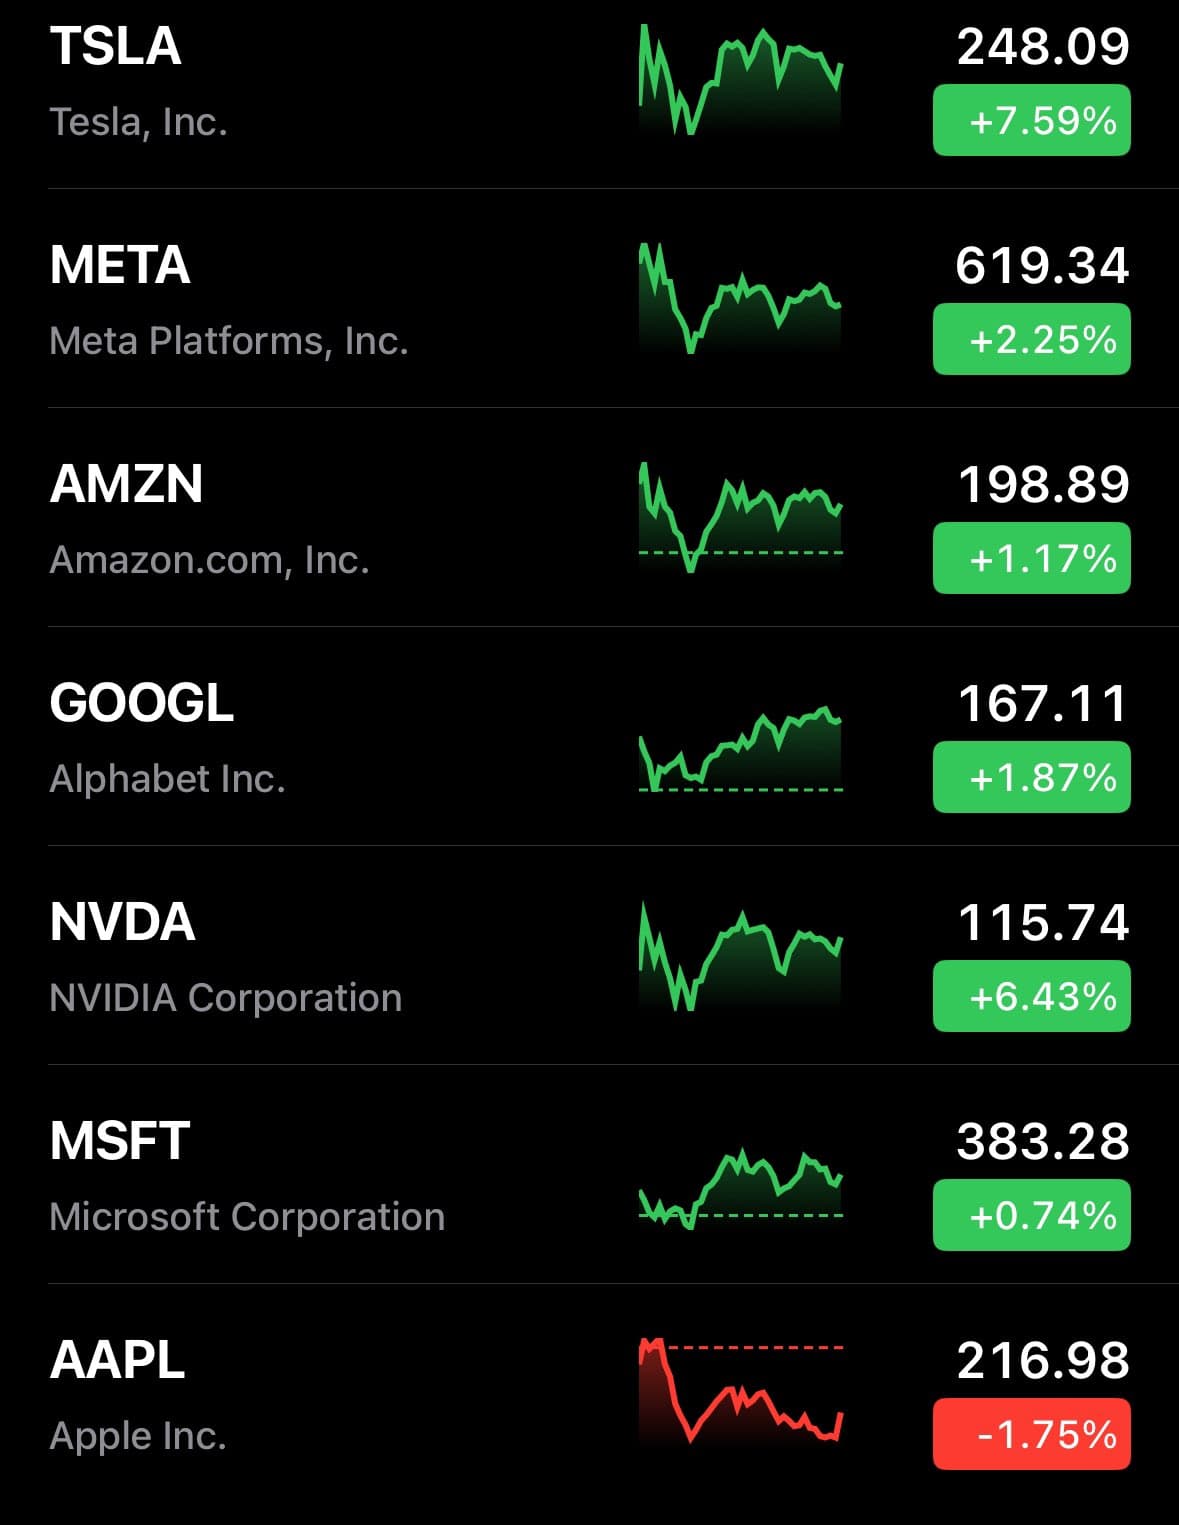Toggle the GOOGL +1.87% change badge

point(1031,777)
